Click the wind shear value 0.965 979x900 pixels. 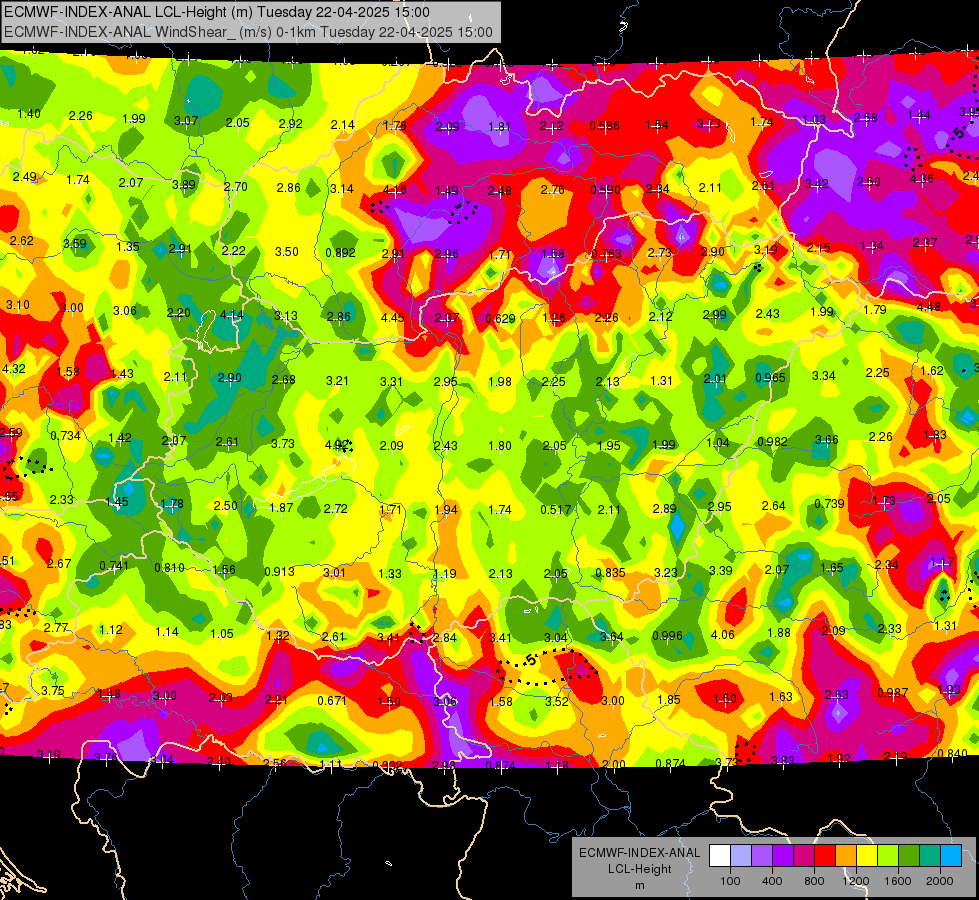click(x=770, y=377)
